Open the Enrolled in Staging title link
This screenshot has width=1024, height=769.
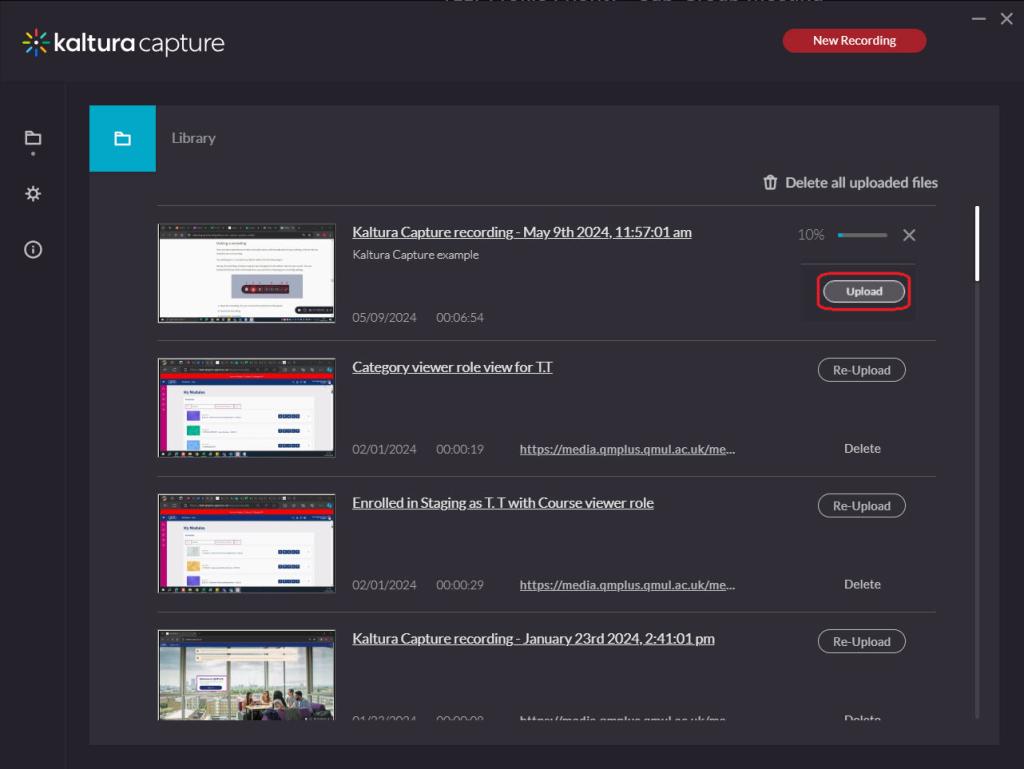(503, 502)
